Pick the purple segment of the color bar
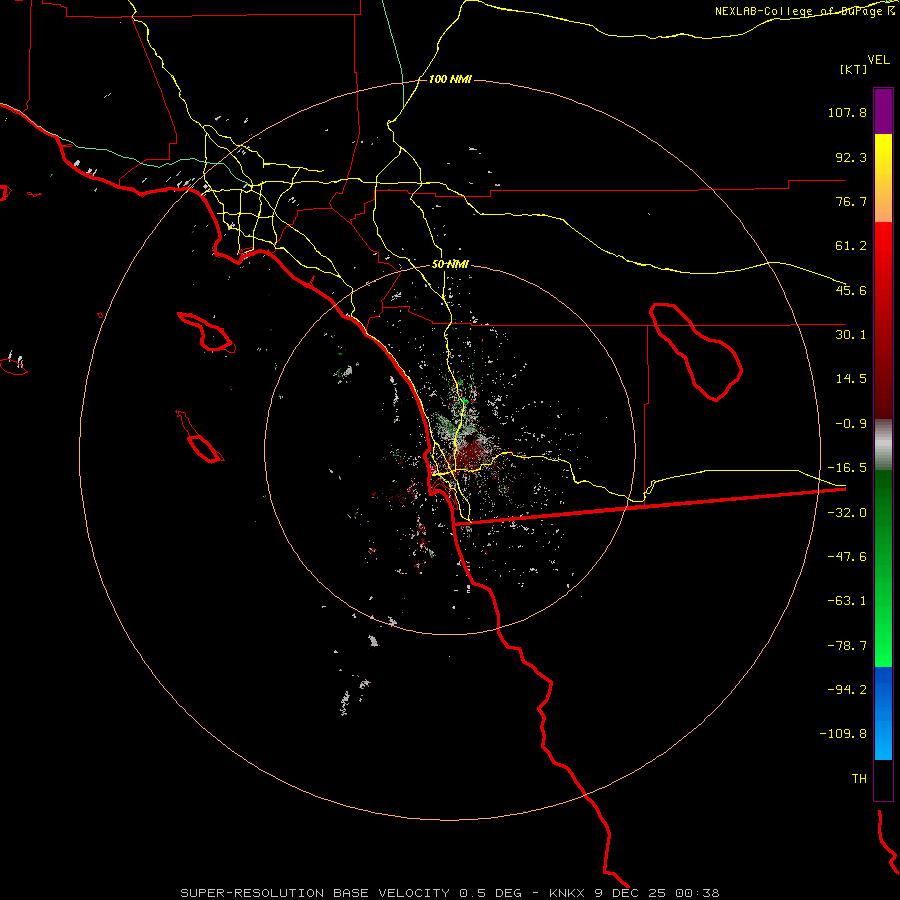The height and width of the screenshot is (900, 900). coord(883,112)
